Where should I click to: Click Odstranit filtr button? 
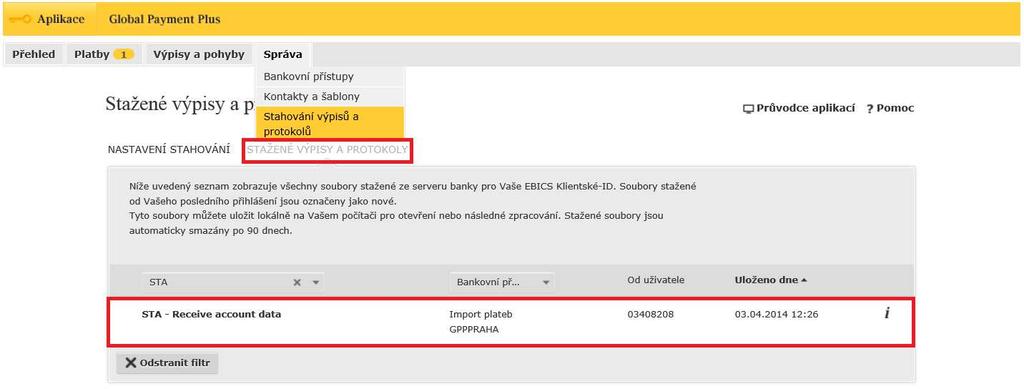coord(167,364)
